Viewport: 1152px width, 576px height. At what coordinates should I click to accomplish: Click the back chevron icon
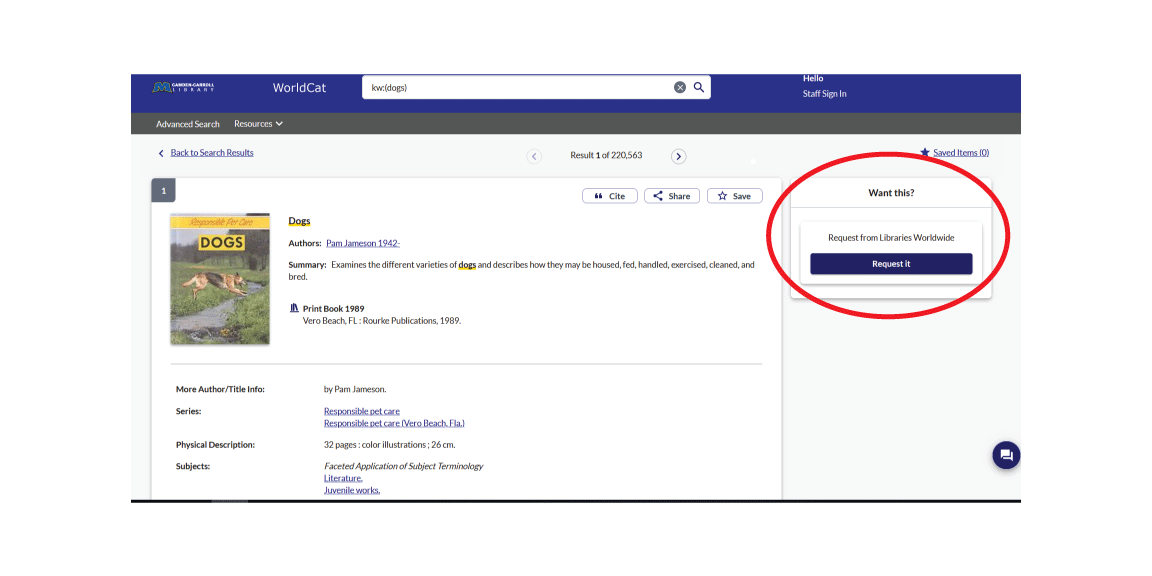(x=161, y=154)
